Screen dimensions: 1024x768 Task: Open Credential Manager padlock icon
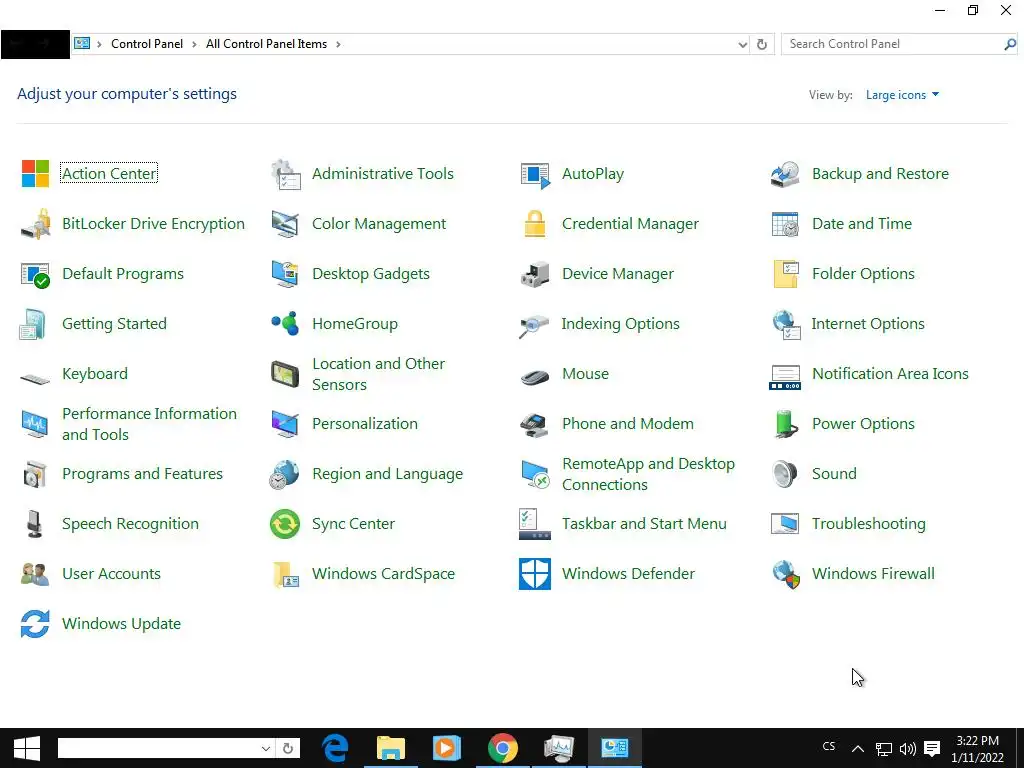535,224
